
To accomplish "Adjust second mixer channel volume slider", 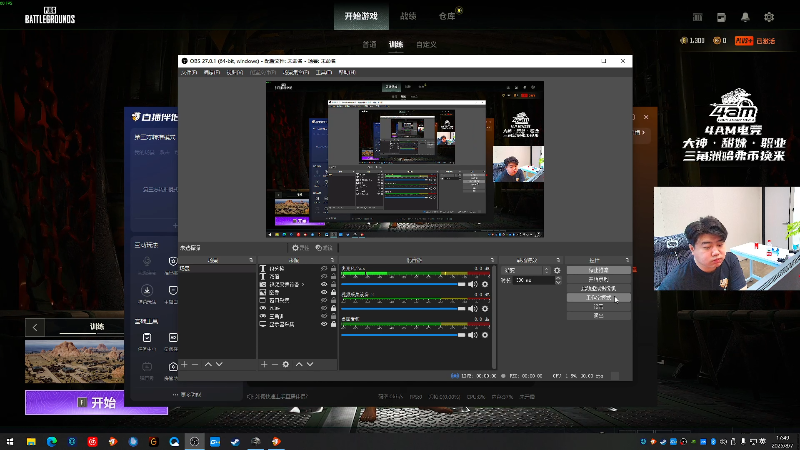I will pos(403,309).
